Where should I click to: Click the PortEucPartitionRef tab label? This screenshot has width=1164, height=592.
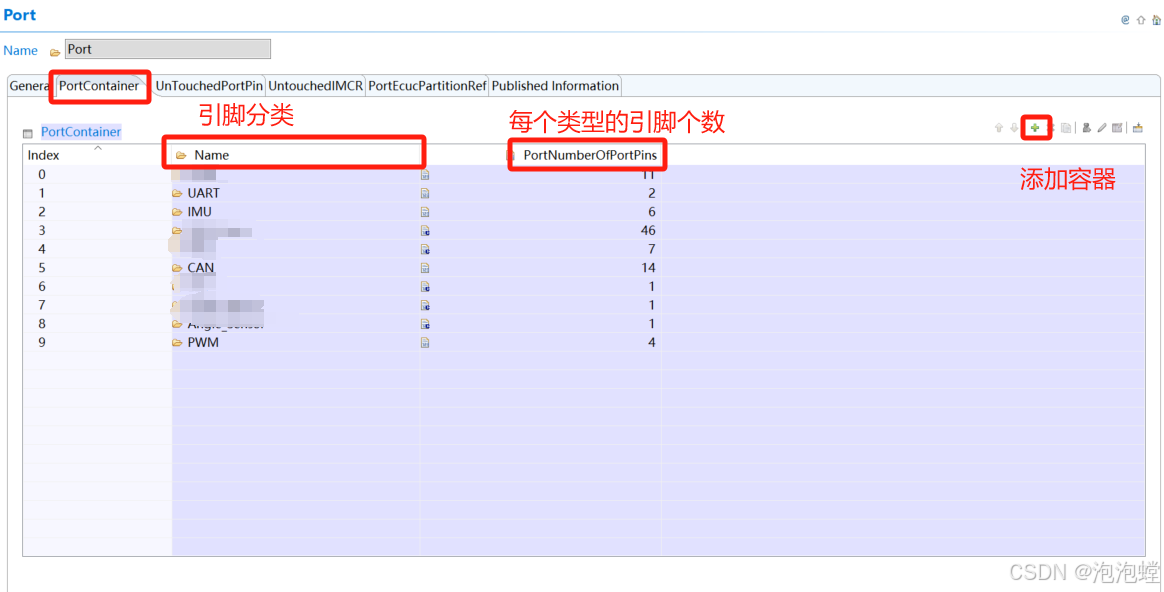coord(427,86)
